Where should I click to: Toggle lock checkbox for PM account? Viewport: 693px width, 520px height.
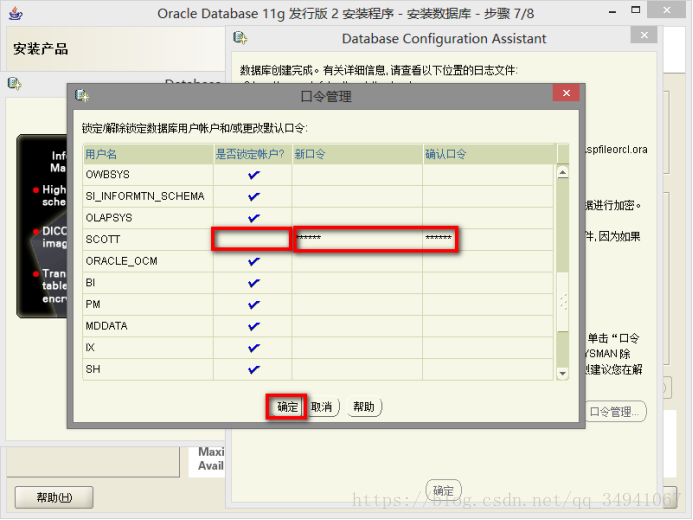[x=254, y=305]
